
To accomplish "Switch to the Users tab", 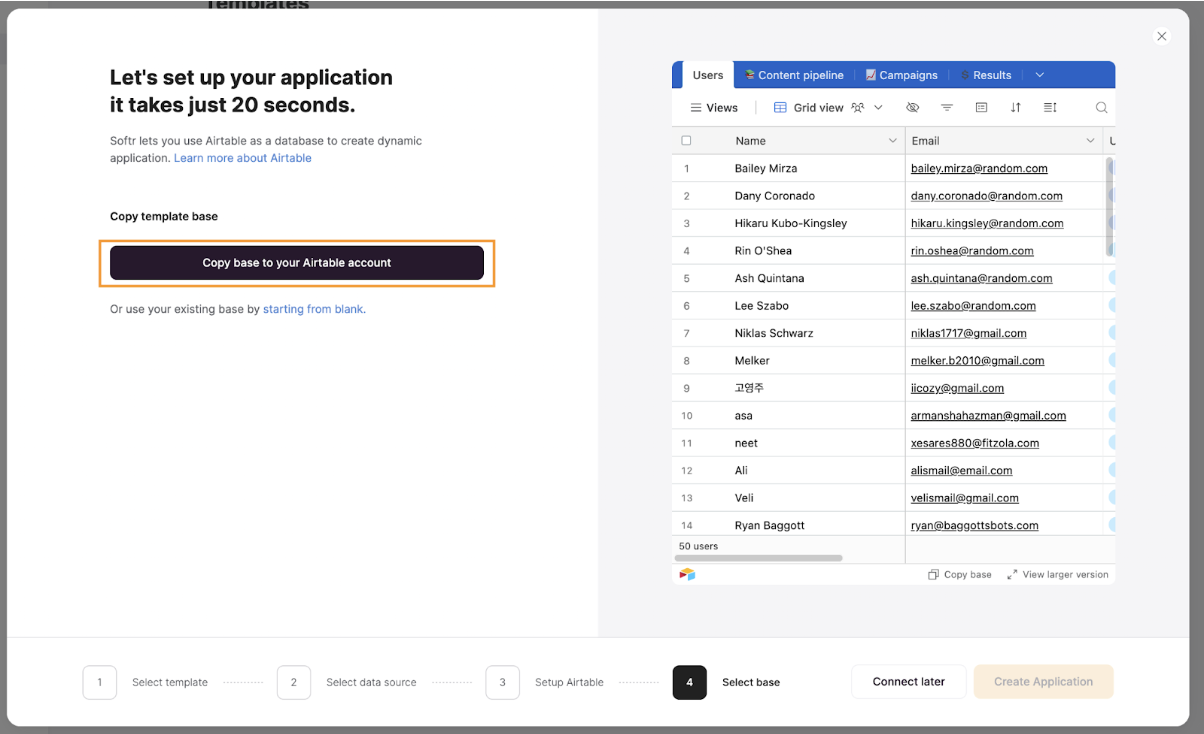I will click(x=708, y=75).
